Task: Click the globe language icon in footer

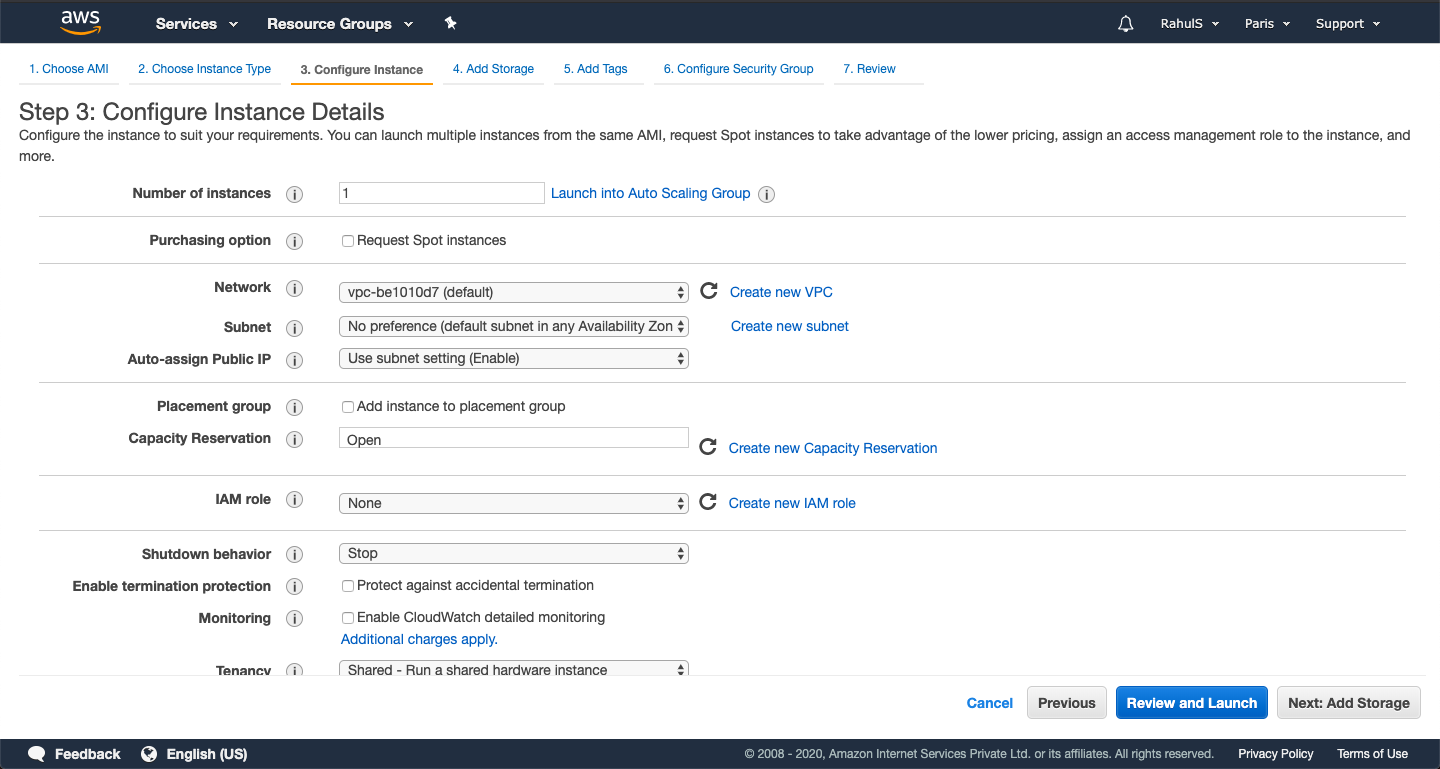Action: click(149, 754)
